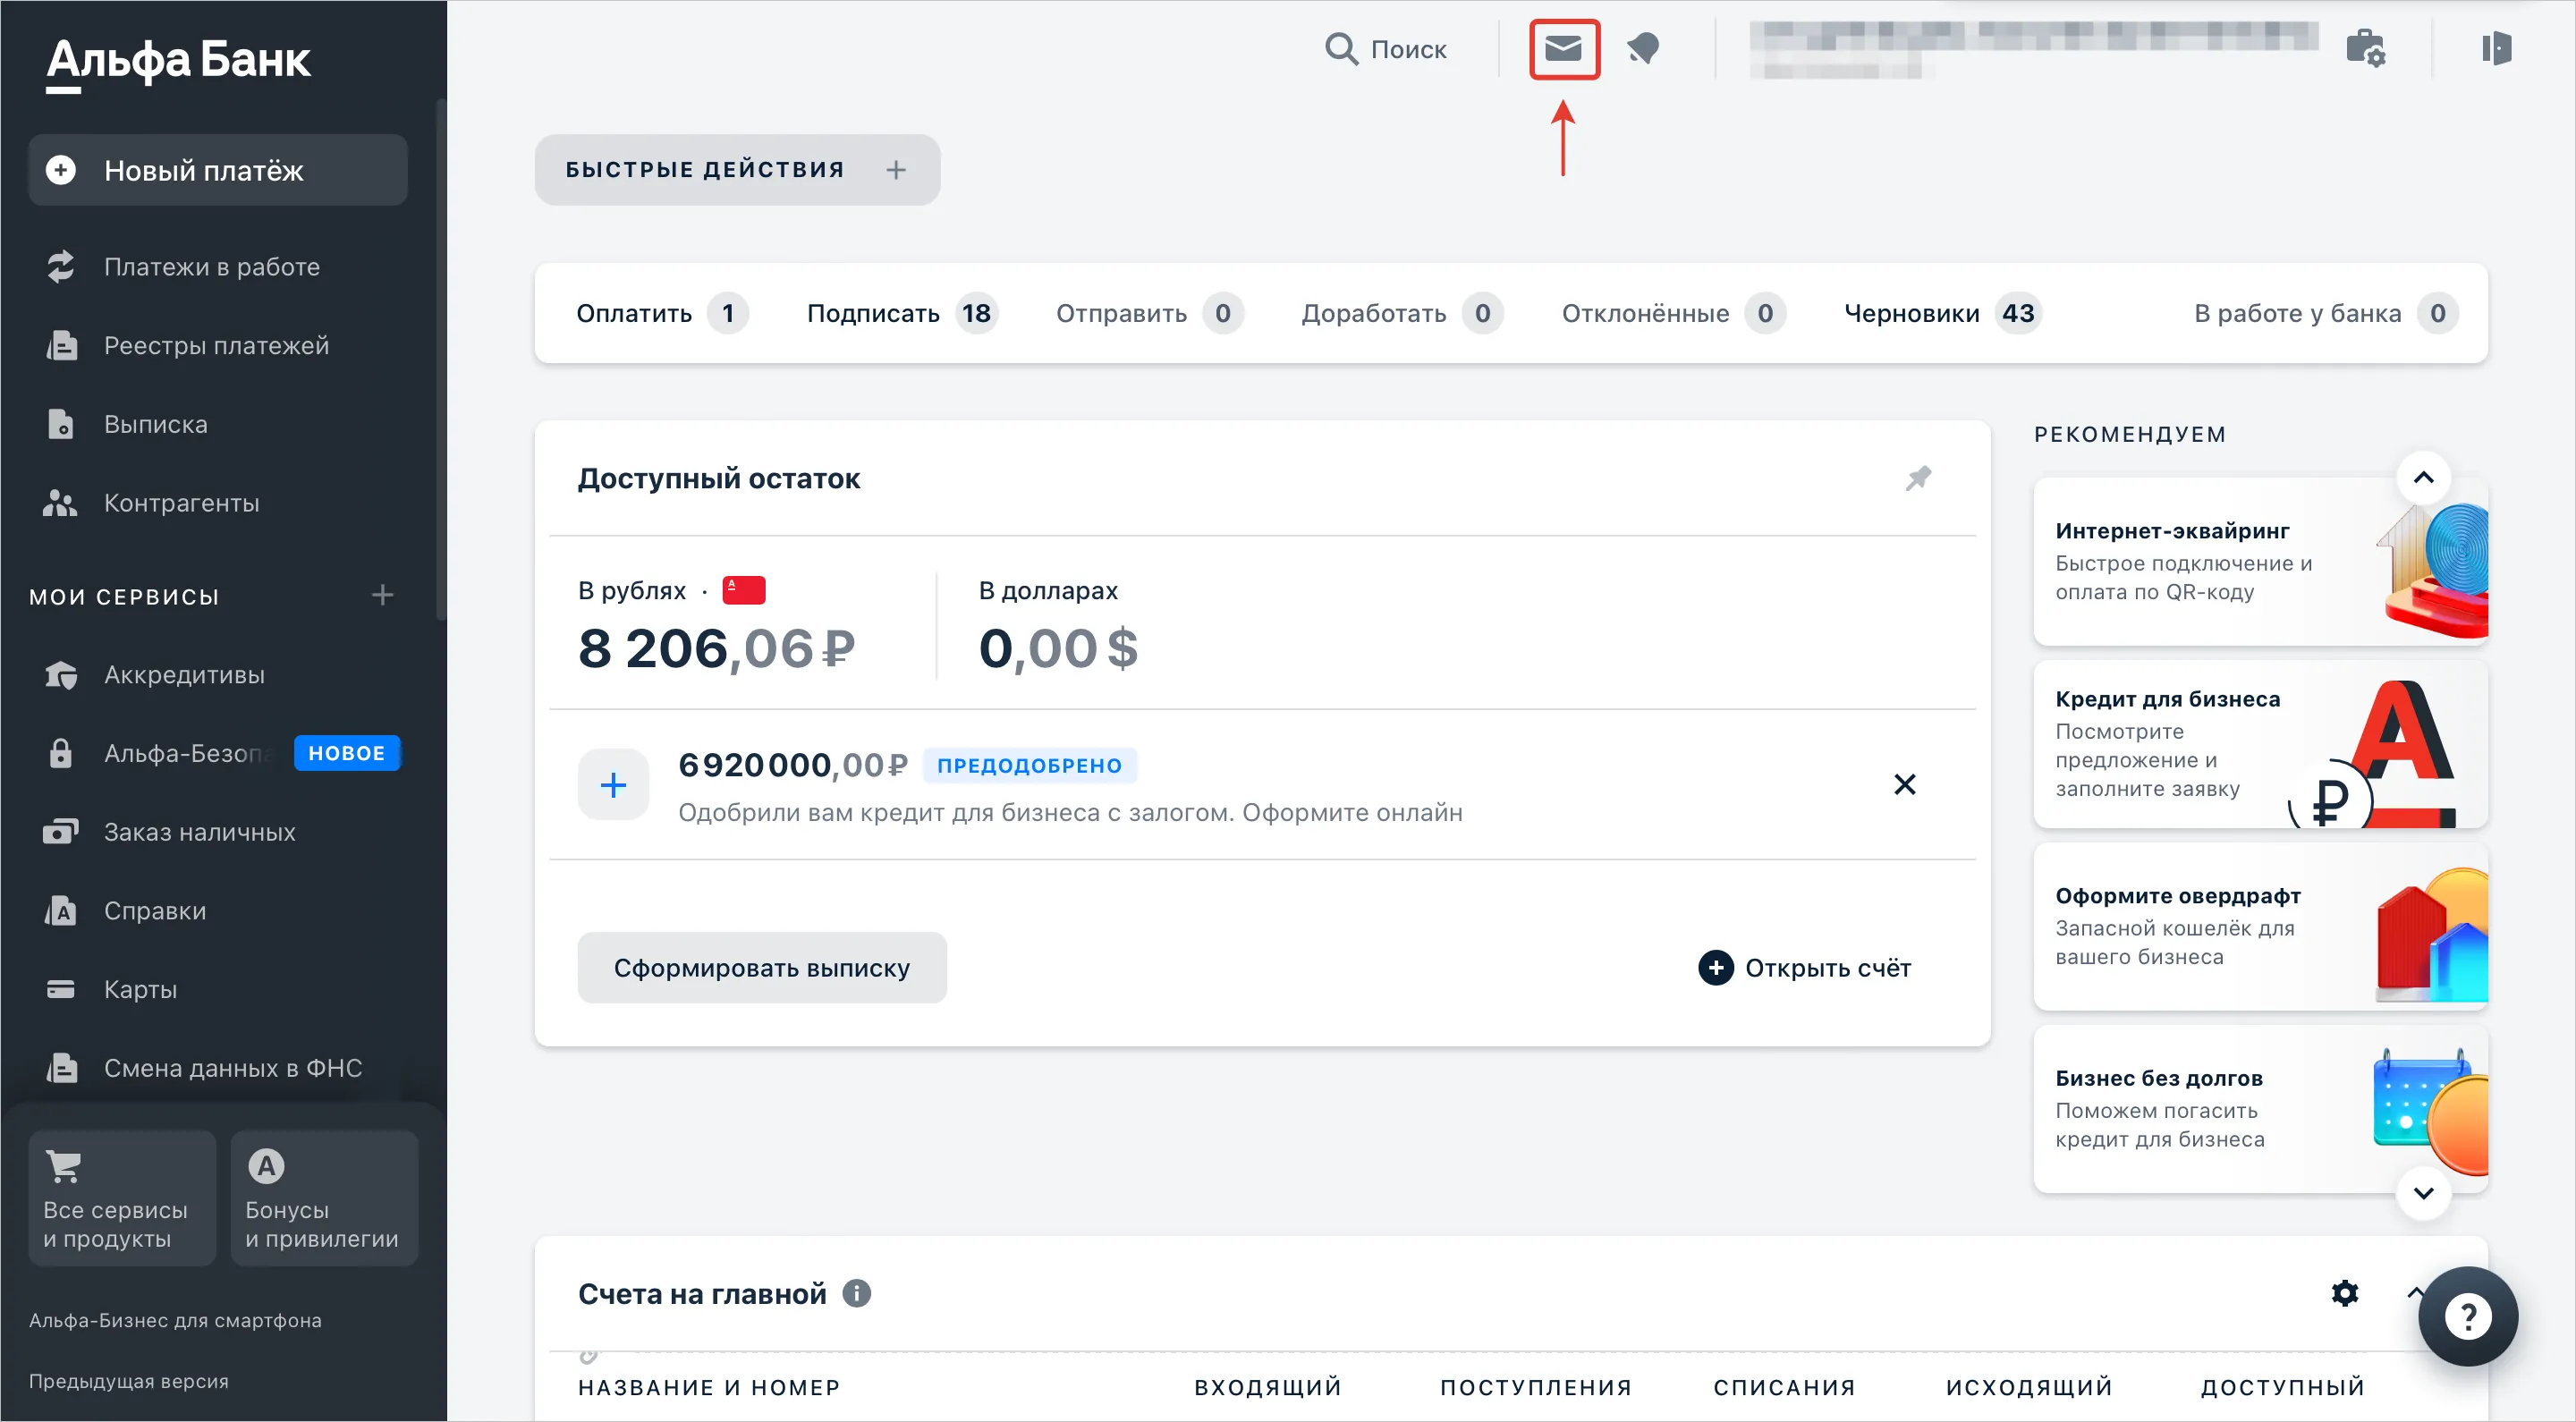Click the ПОСТУПЛЕНИЯ column header
This screenshot has height=1422, width=2576.
tap(1536, 1388)
